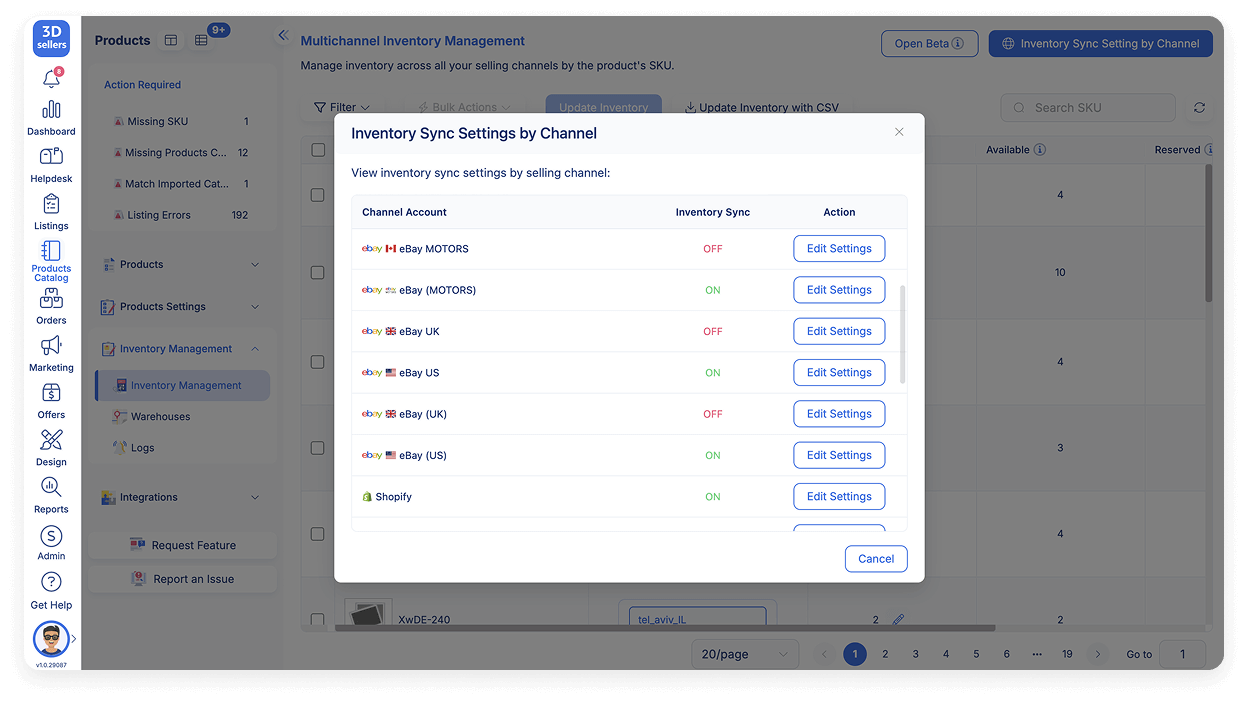The height and width of the screenshot is (702, 1248).
Task: Tick the third product row checkbox
Action: [318, 362]
